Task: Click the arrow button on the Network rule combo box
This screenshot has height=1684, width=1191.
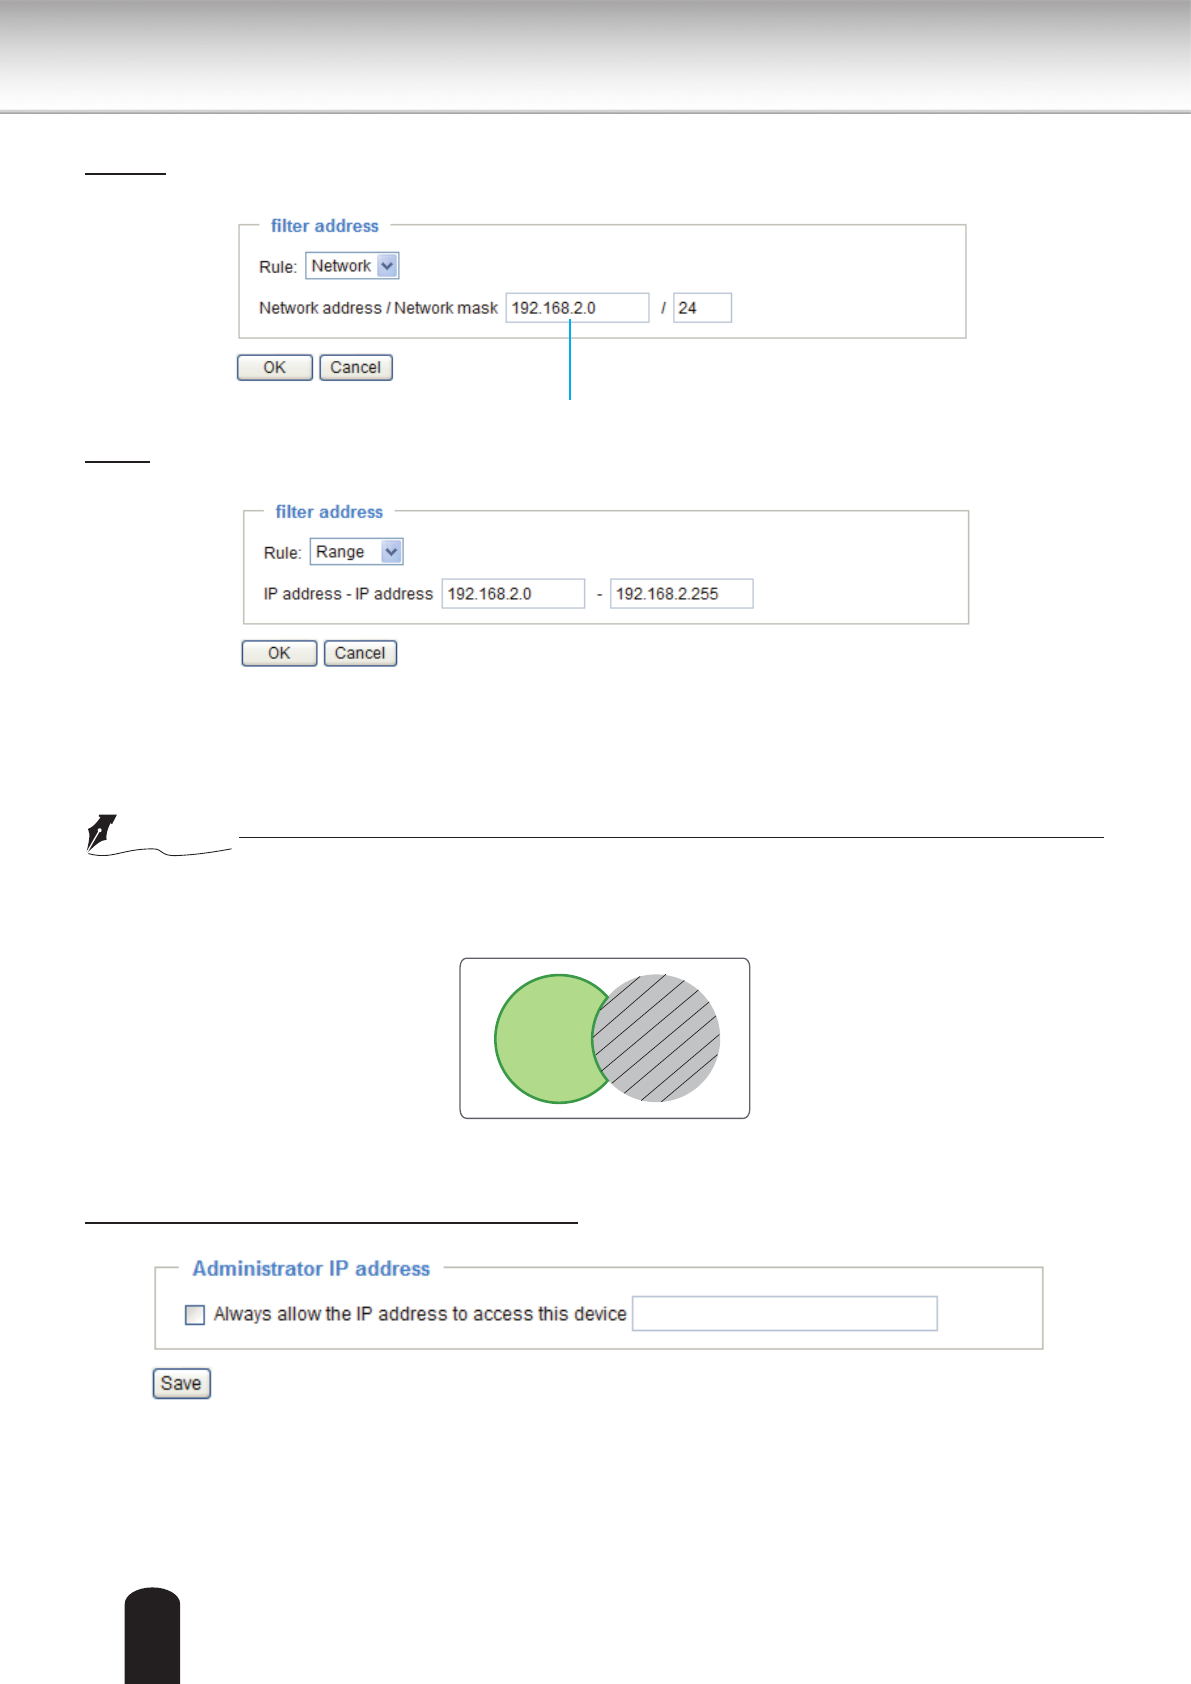Action: point(388,266)
